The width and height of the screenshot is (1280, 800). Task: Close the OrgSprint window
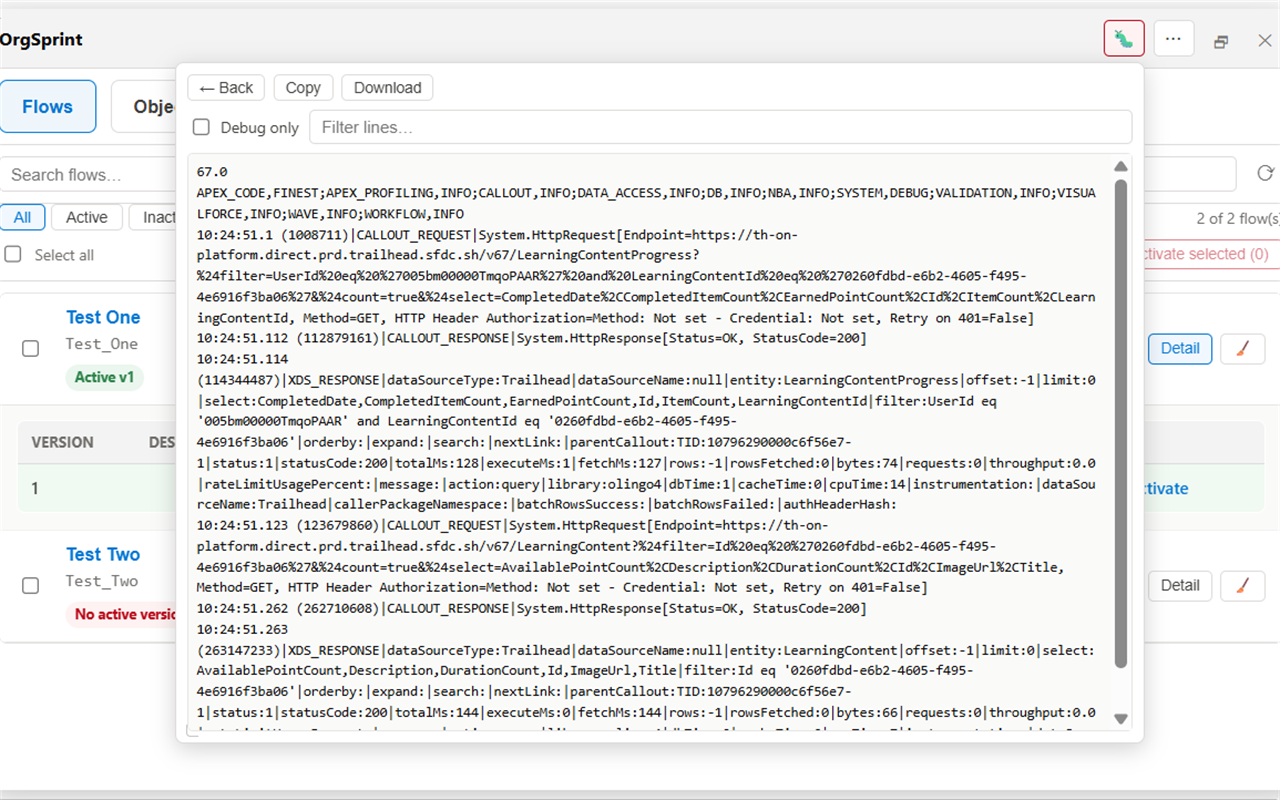pos(1264,41)
